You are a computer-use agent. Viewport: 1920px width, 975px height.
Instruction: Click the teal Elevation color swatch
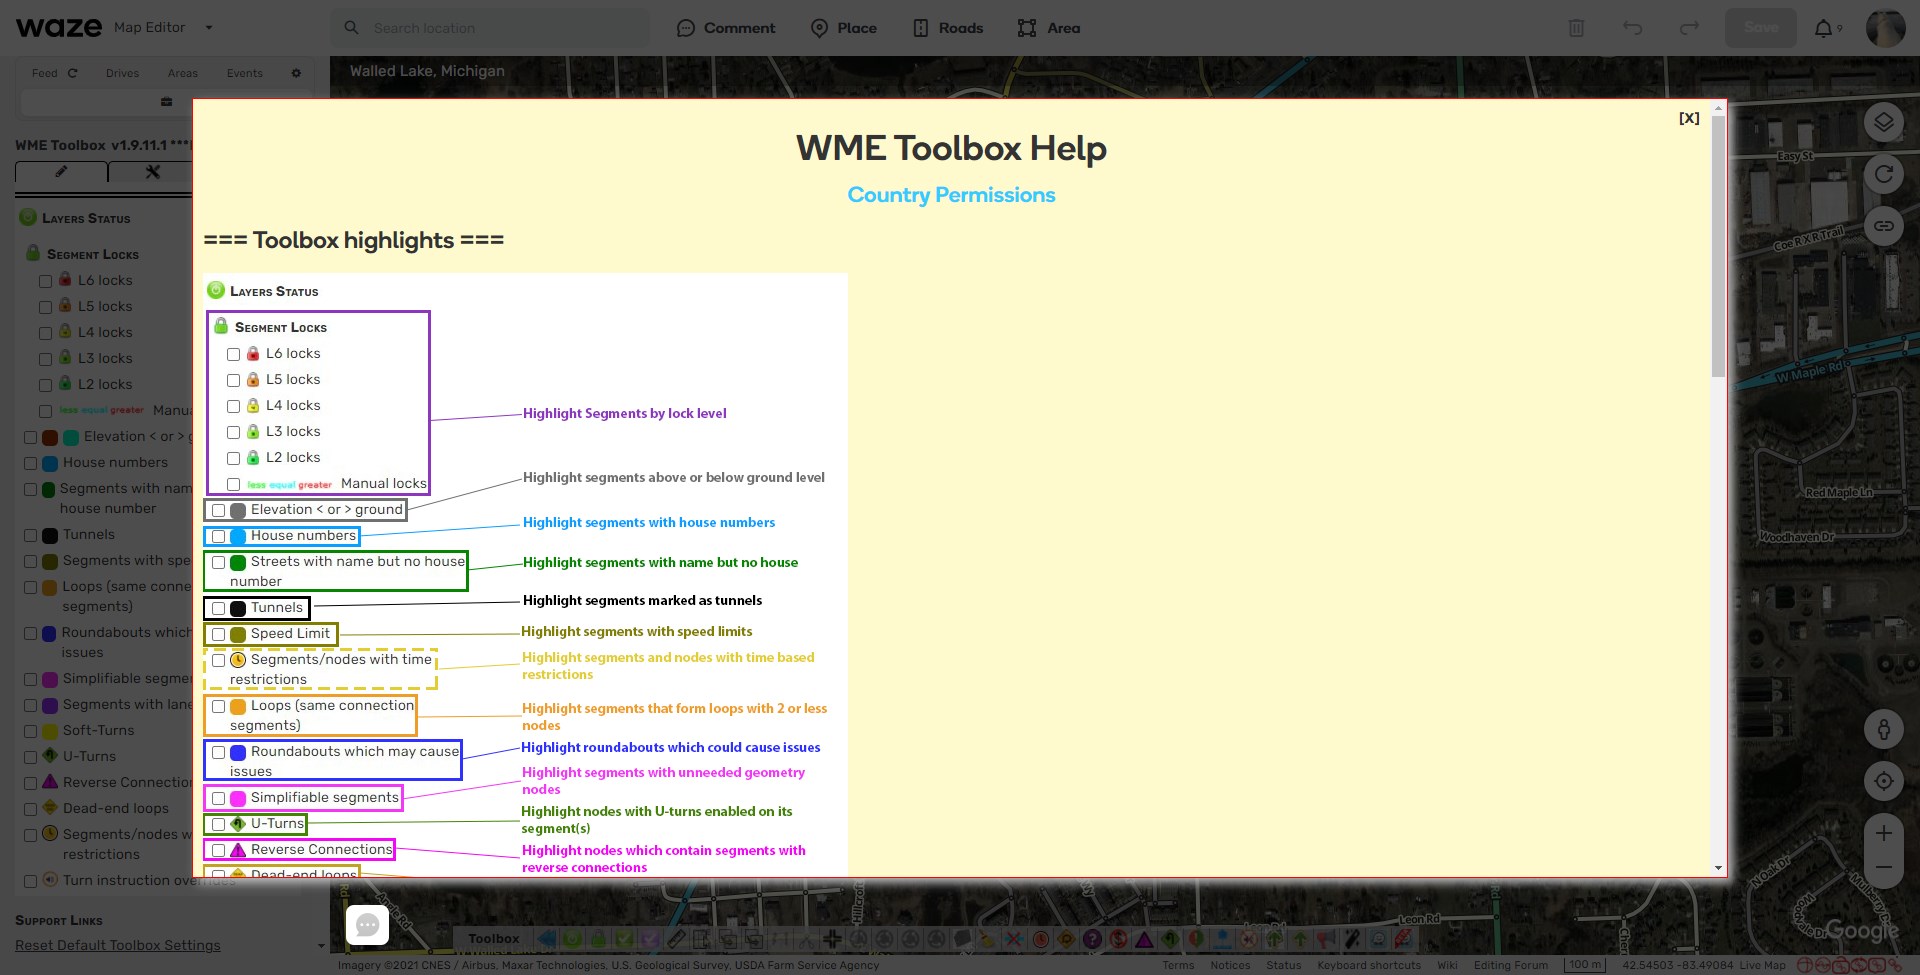coord(71,438)
